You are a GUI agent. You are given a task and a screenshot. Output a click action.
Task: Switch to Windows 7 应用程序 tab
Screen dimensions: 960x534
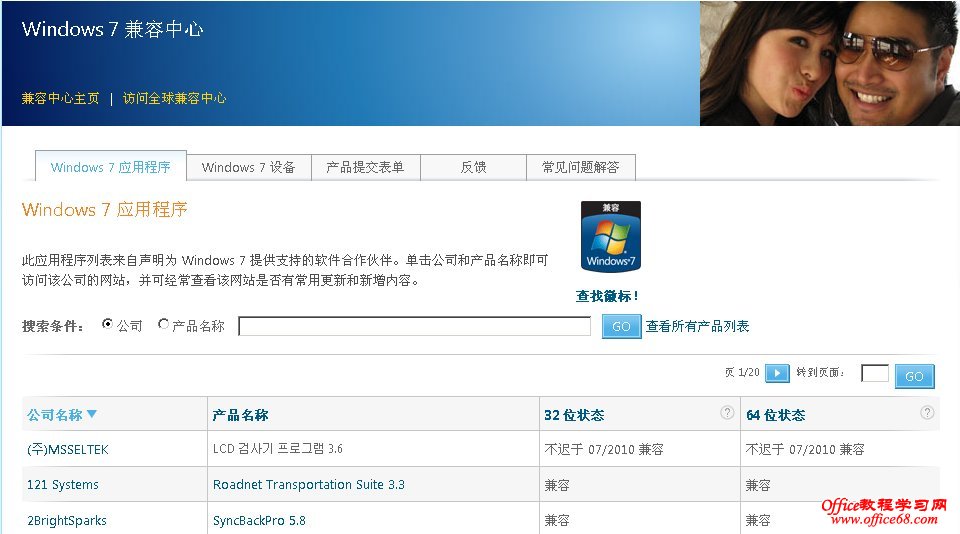click(x=111, y=167)
